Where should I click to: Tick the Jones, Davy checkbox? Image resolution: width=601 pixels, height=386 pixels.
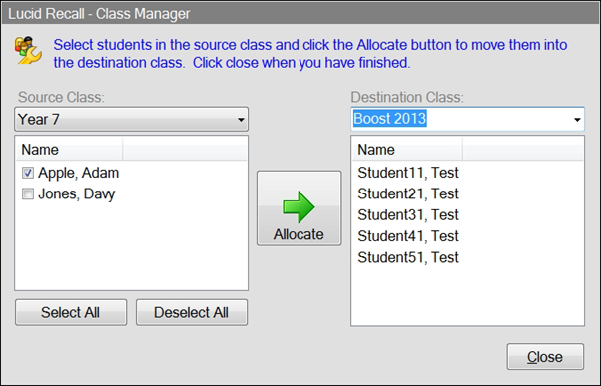pos(28,194)
